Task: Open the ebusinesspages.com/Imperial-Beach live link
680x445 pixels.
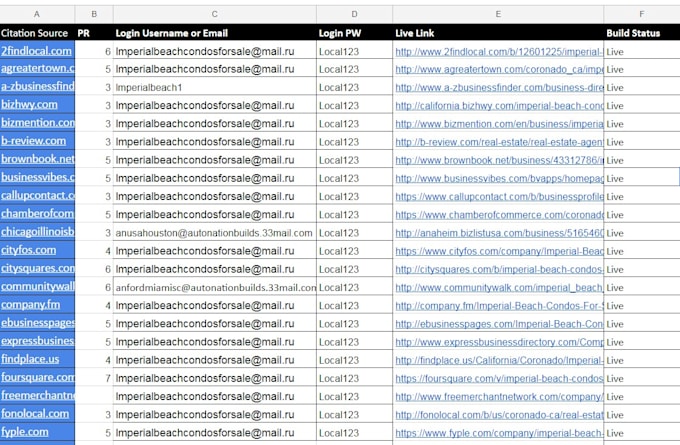Action: pyautogui.click(x=499, y=324)
